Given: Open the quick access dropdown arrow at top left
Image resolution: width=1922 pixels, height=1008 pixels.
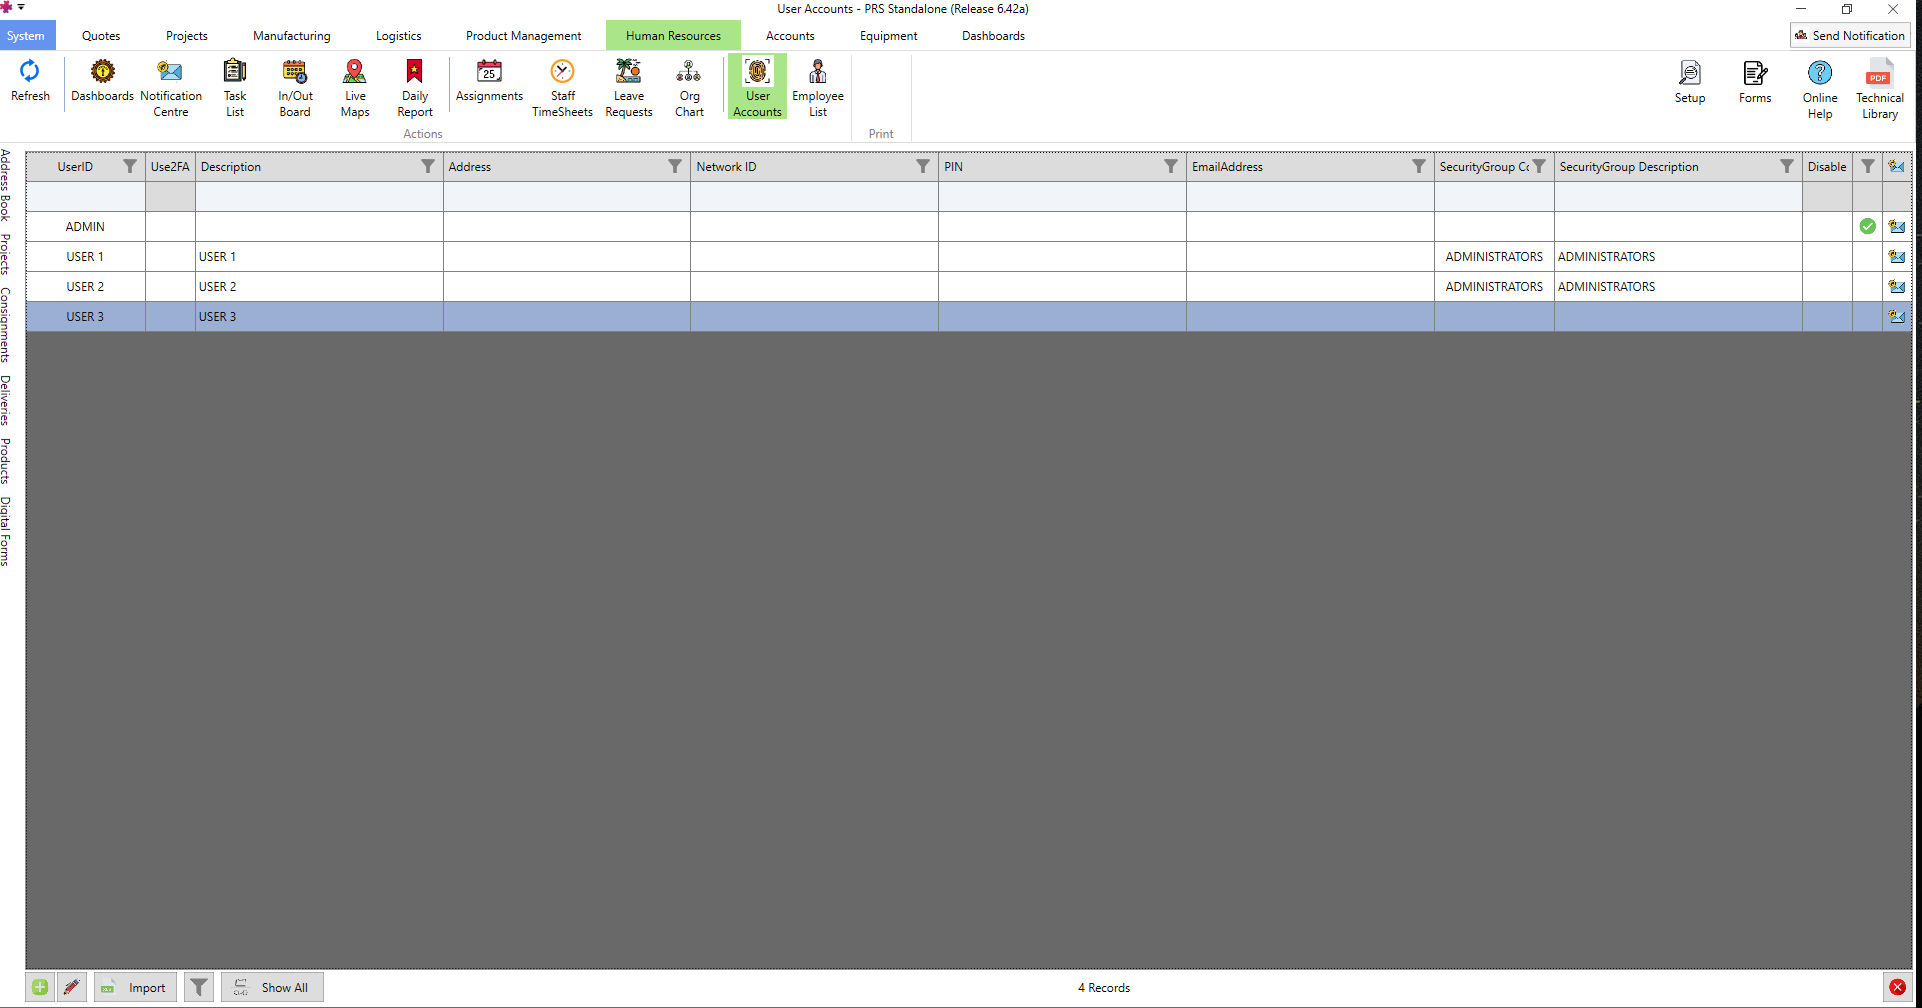Looking at the screenshot, I should tap(21, 7).
